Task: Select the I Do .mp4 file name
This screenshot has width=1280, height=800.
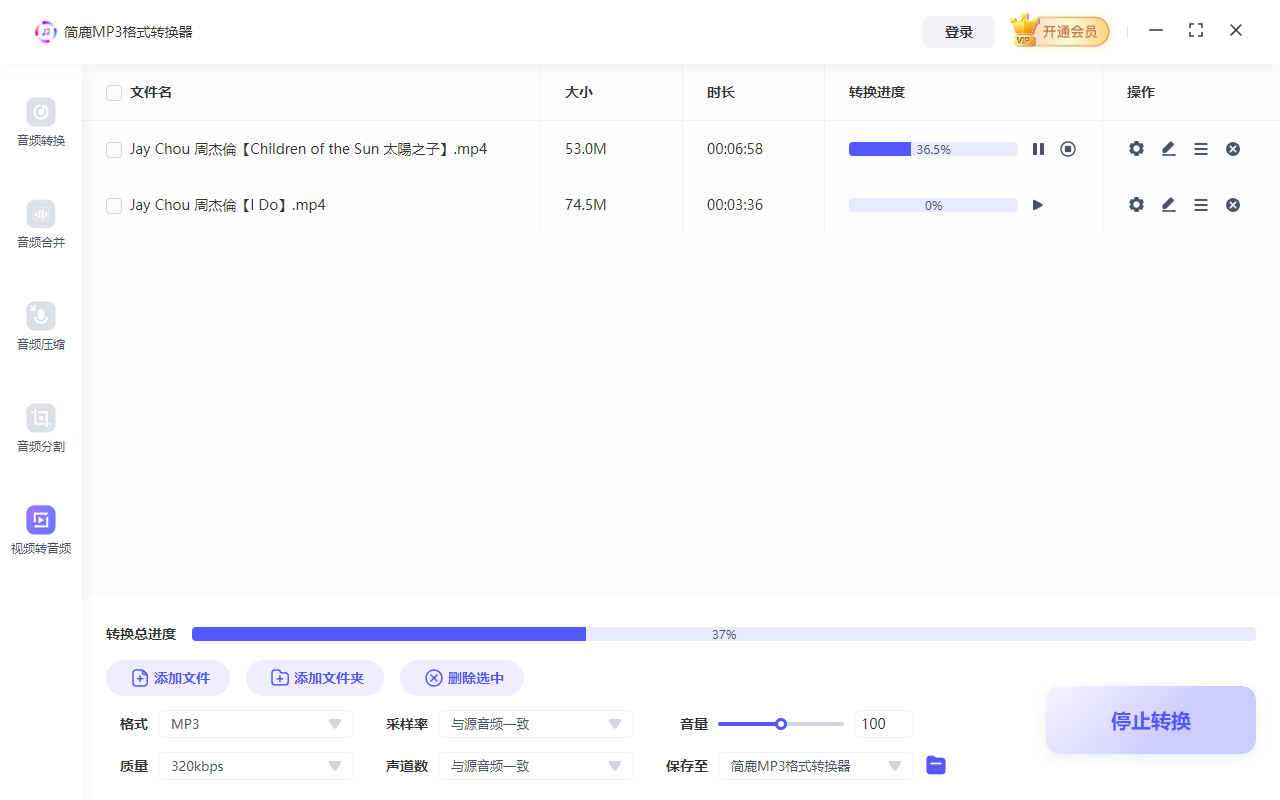Action: (228, 205)
